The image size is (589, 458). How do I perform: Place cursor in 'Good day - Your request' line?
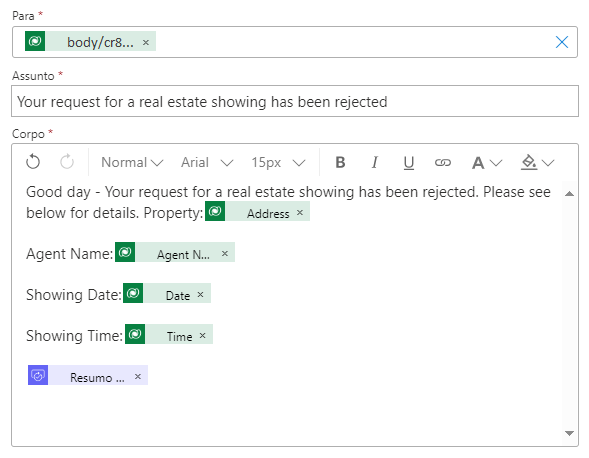tap(288, 192)
